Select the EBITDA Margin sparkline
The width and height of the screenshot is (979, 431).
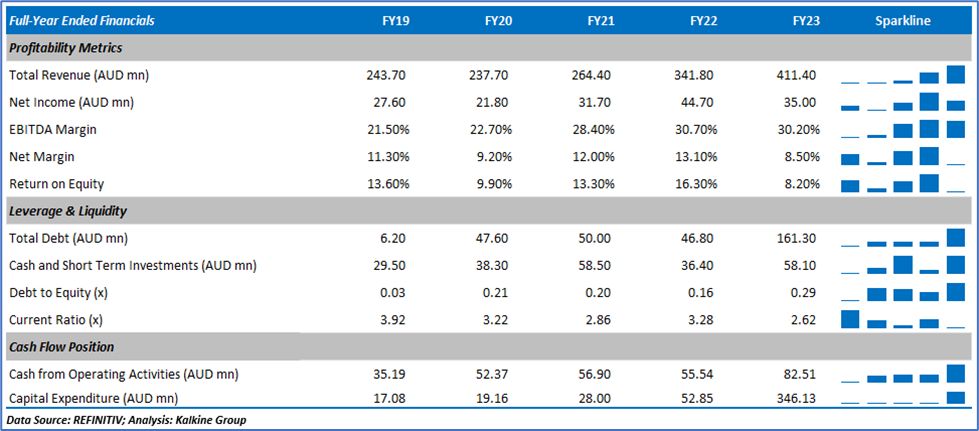tap(903, 129)
